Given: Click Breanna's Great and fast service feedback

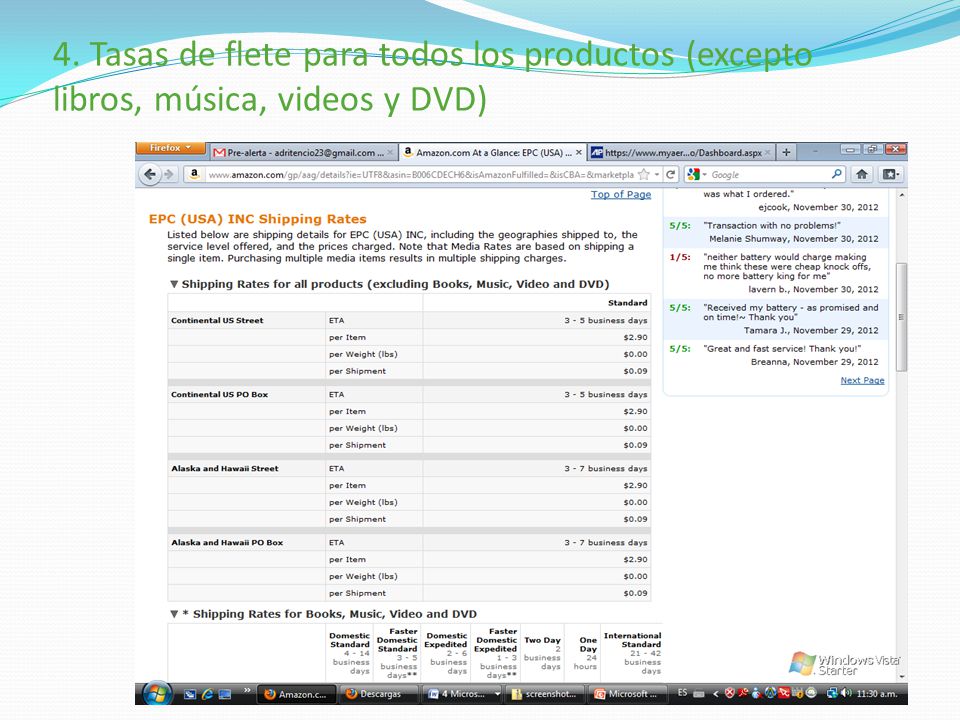Looking at the screenshot, I should pyautogui.click(x=775, y=355).
